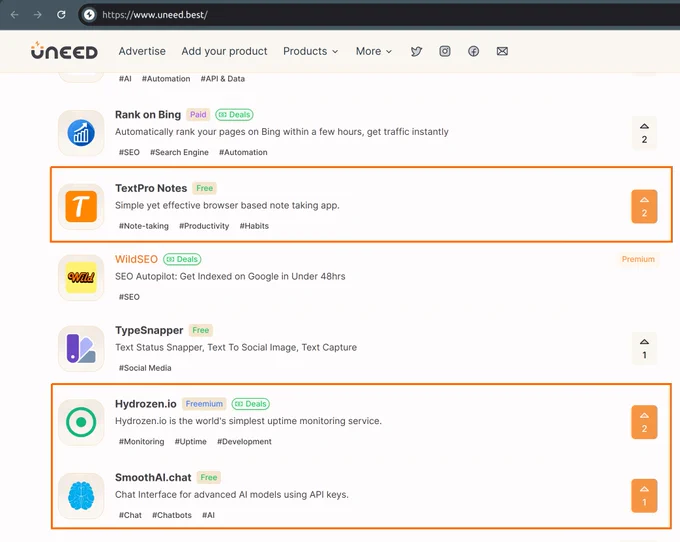The width and height of the screenshot is (680, 542).
Task: Open the Hydrozen.io green circle icon
Action: click(81, 422)
